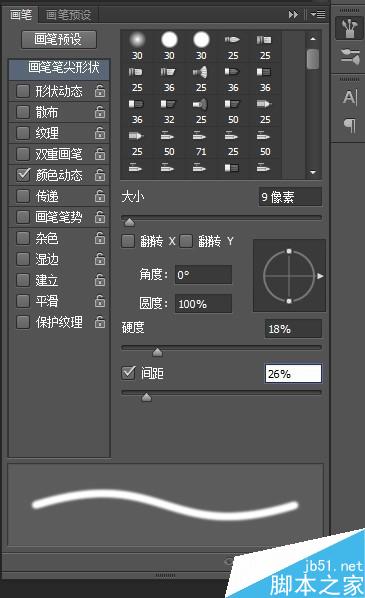The width and height of the screenshot is (365, 598).
Task: Toggle lock icon for 杂色
Action: 100,238
